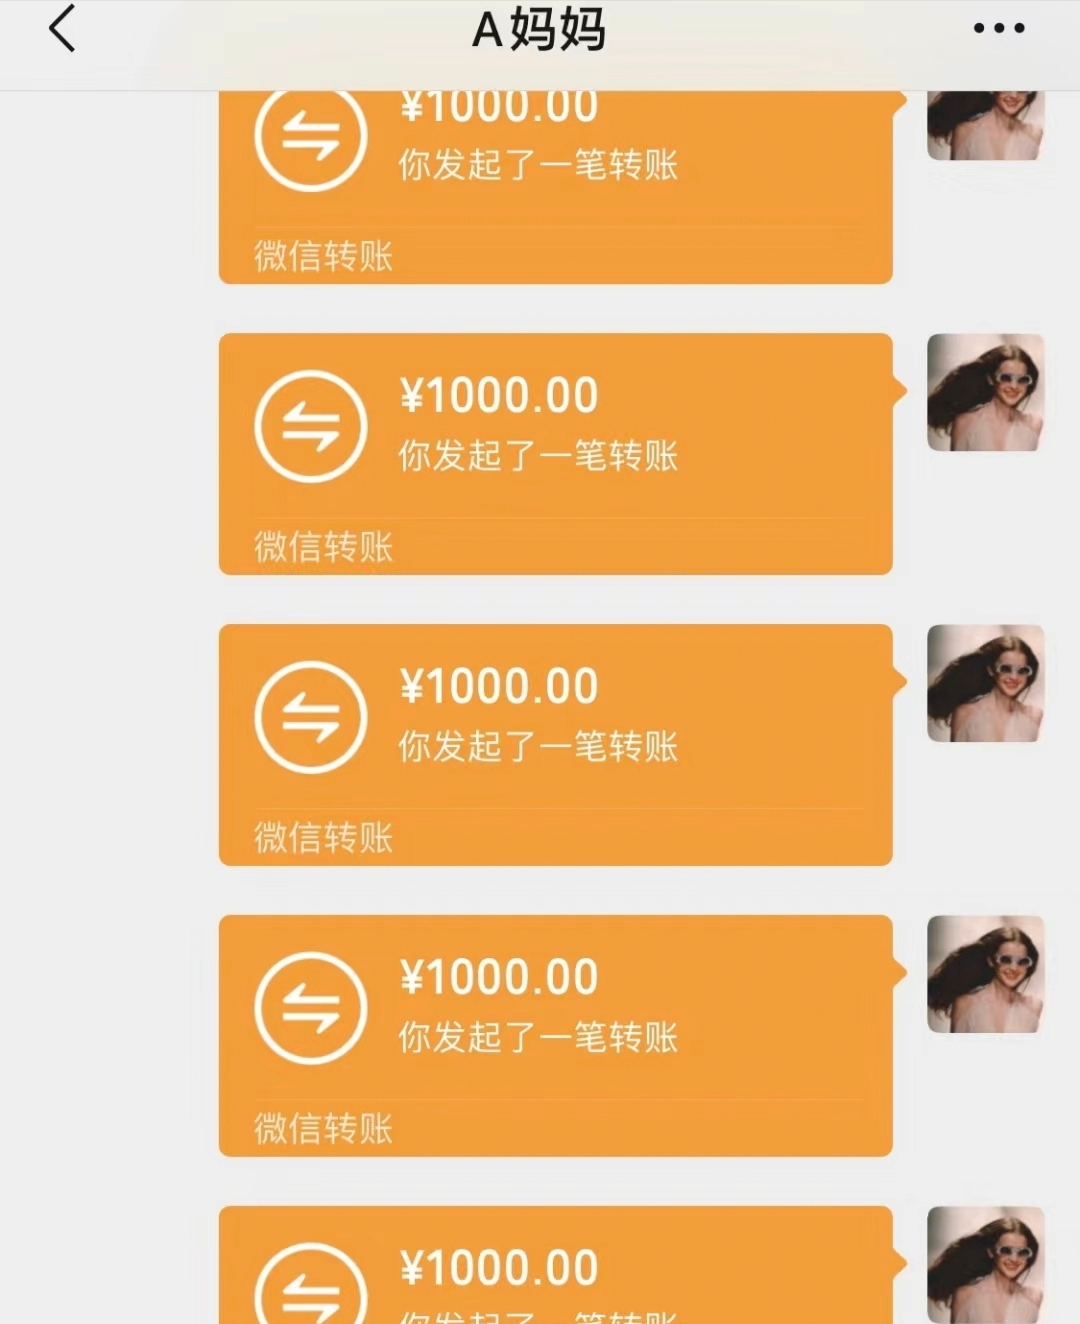Open the bottom cut-off ¥1000.00 transfer
Screen dimensions: 1080x1324
click(556, 1265)
